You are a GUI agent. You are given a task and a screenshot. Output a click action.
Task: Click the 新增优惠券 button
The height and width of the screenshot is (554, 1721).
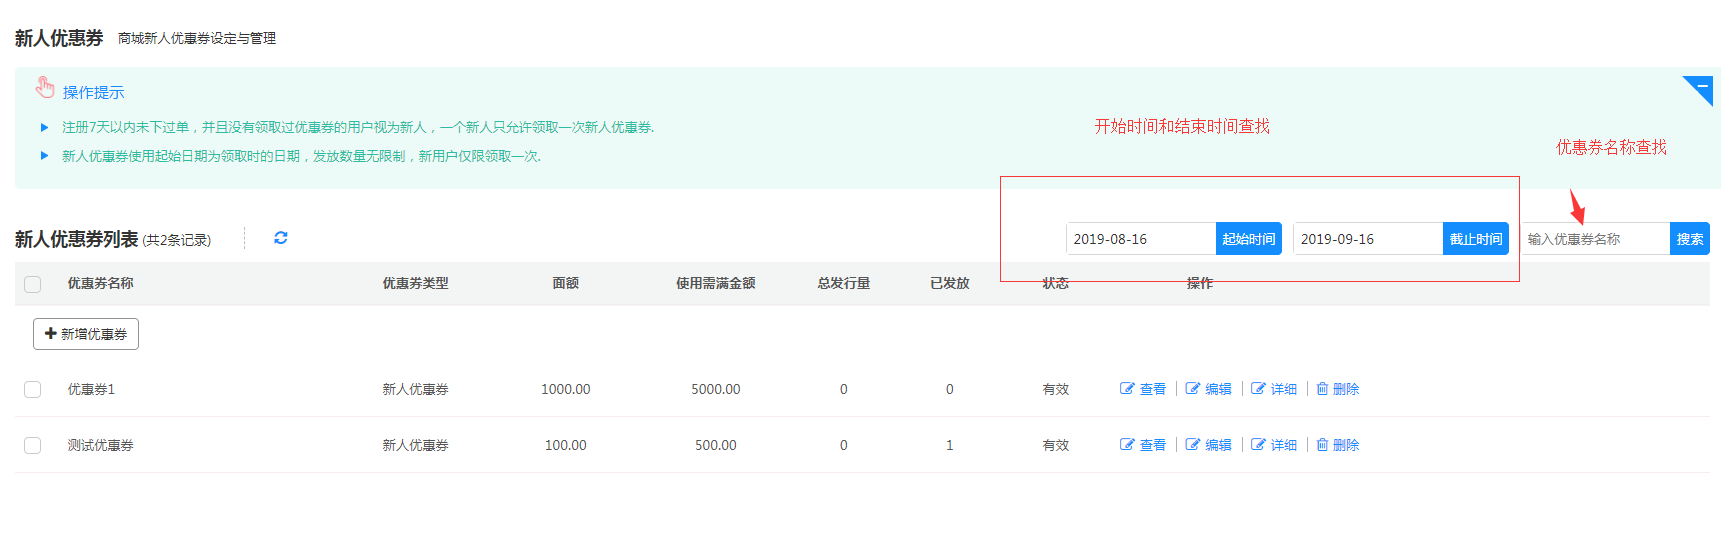tap(86, 334)
